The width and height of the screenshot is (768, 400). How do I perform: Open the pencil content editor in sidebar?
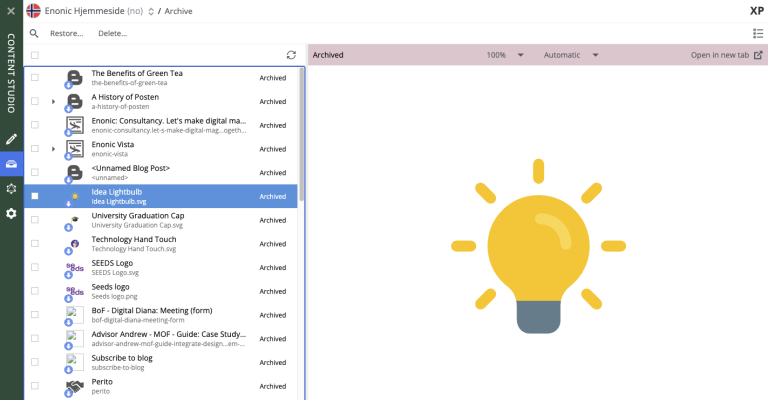click(x=11, y=139)
